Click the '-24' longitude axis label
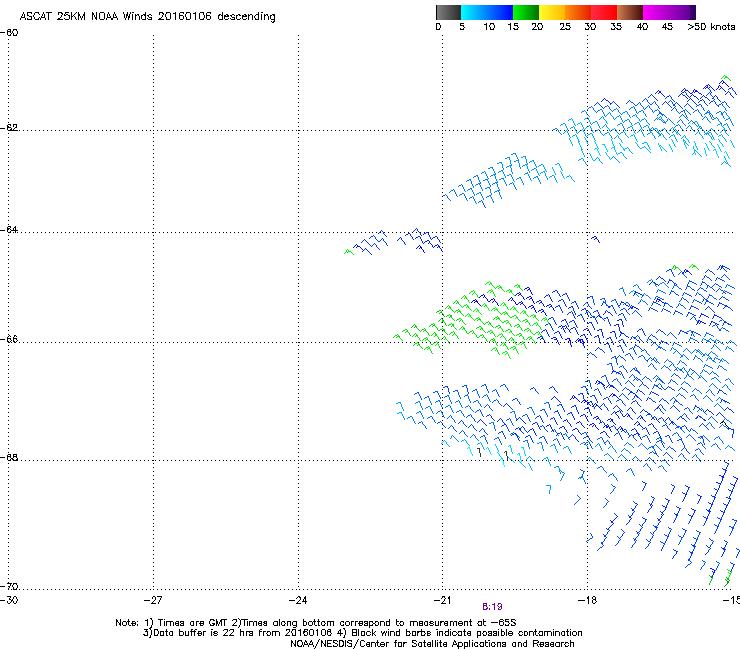The image size is (740, 650). [298, 600]
